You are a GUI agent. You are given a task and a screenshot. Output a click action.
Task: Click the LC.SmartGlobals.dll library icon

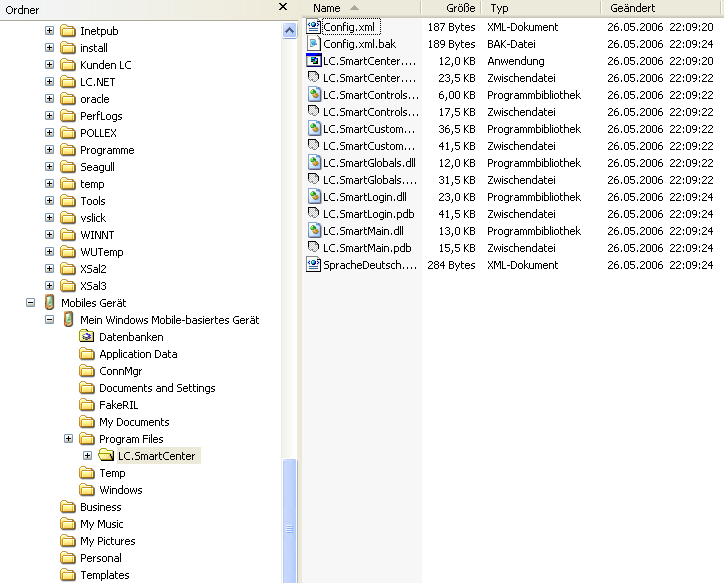pyautogui.click(x=314, y=163)
